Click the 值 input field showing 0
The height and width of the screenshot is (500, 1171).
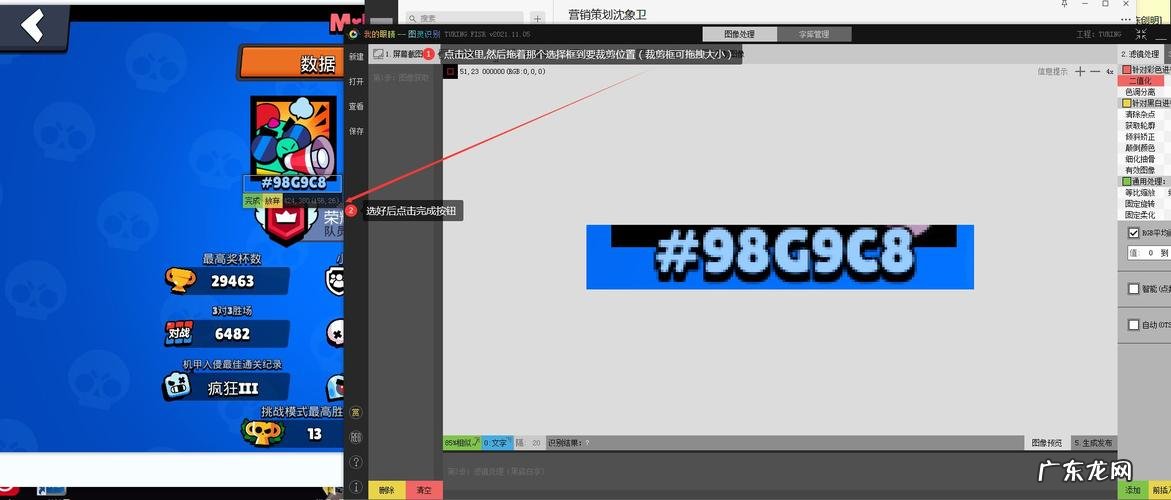tap(1150, 253)
